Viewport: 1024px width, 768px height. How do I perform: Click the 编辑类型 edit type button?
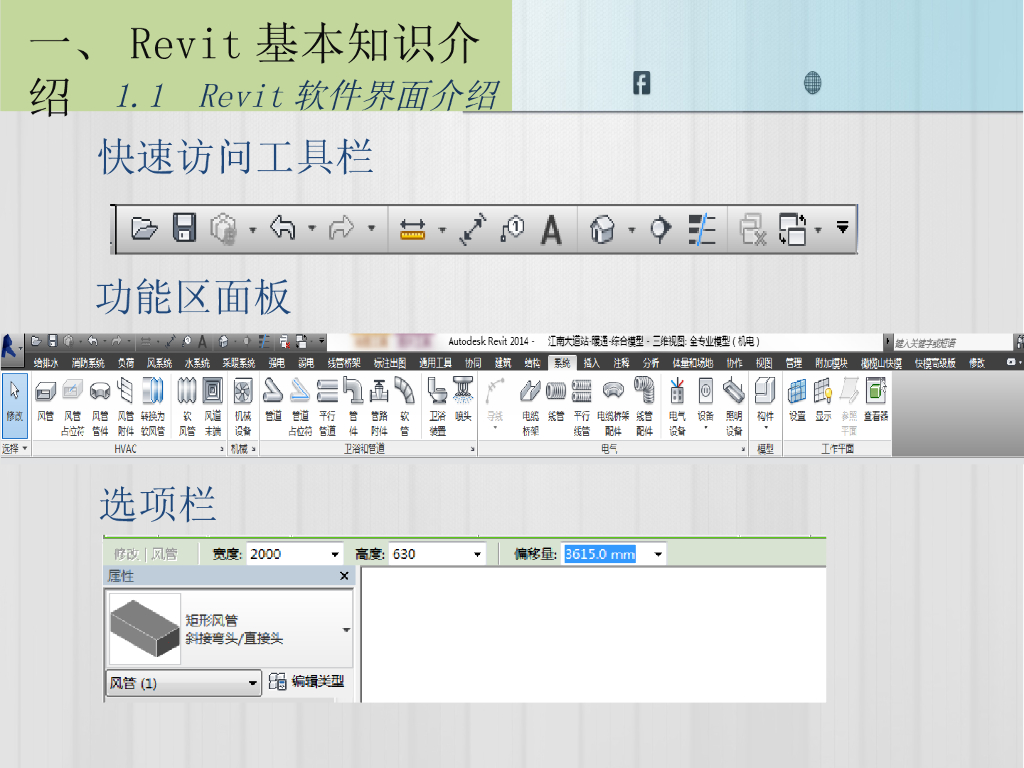pyautogui.click(x=307, y=682)
